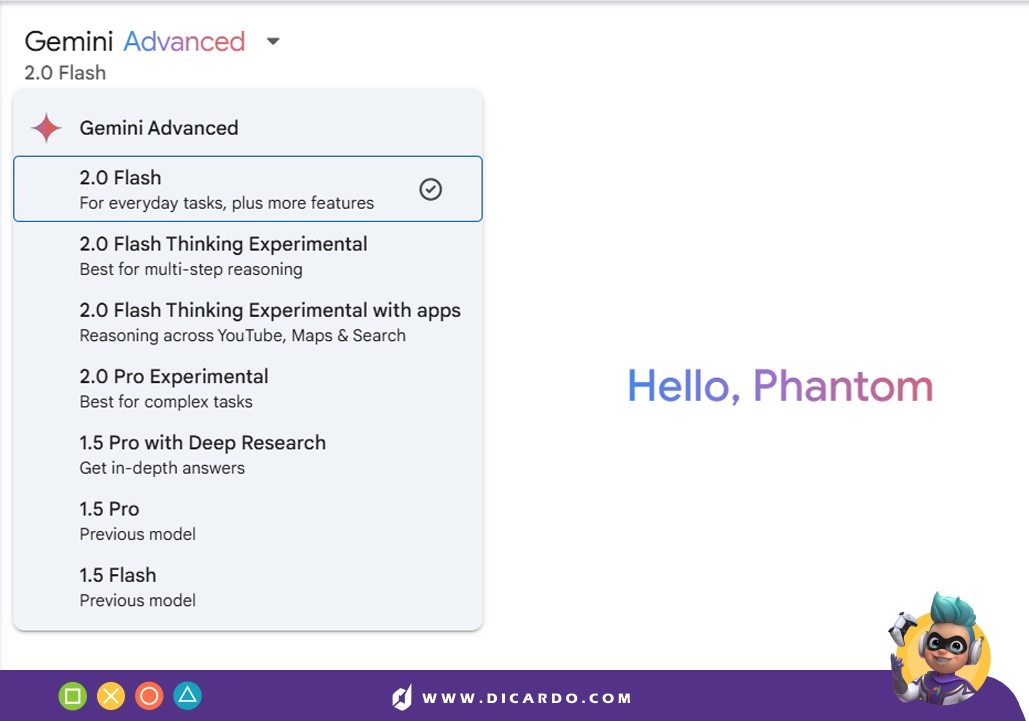1029x721 pixels.
Task: Click 'Best for complex tasks' description
Action: pyautogui.click(x=166, y=402)
